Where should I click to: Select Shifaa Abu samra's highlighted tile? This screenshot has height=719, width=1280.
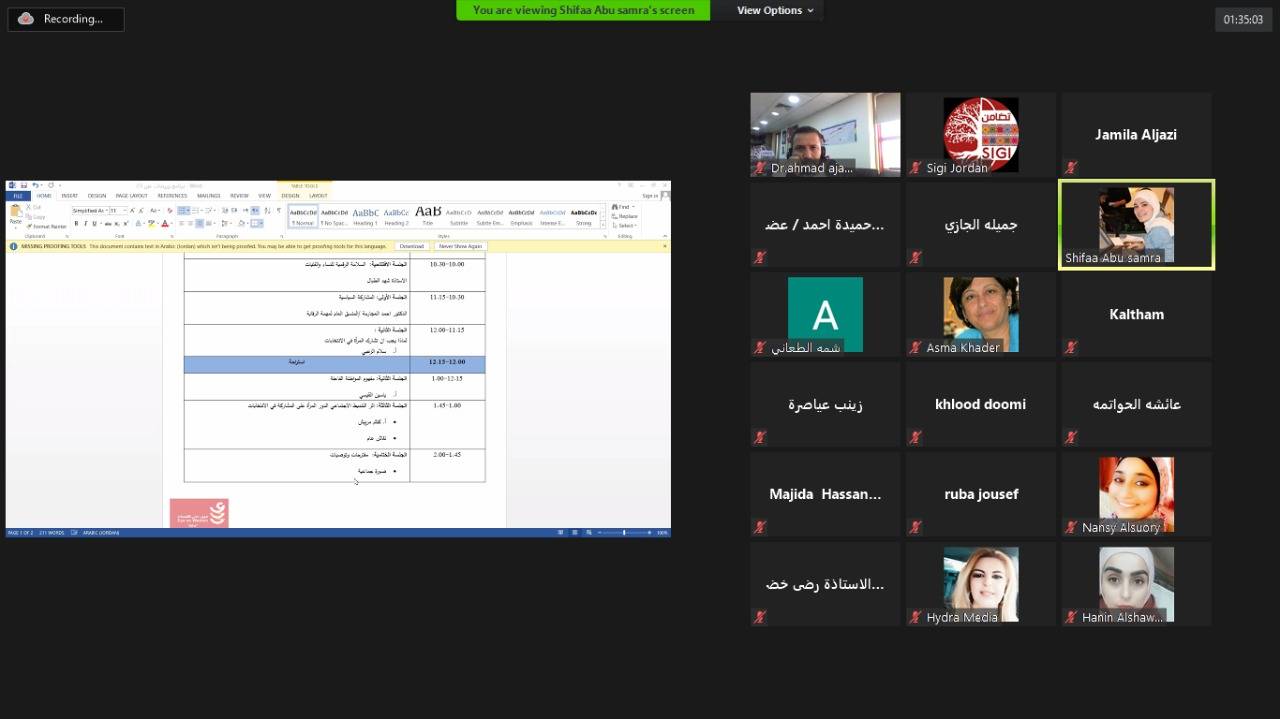point(1136,225)
